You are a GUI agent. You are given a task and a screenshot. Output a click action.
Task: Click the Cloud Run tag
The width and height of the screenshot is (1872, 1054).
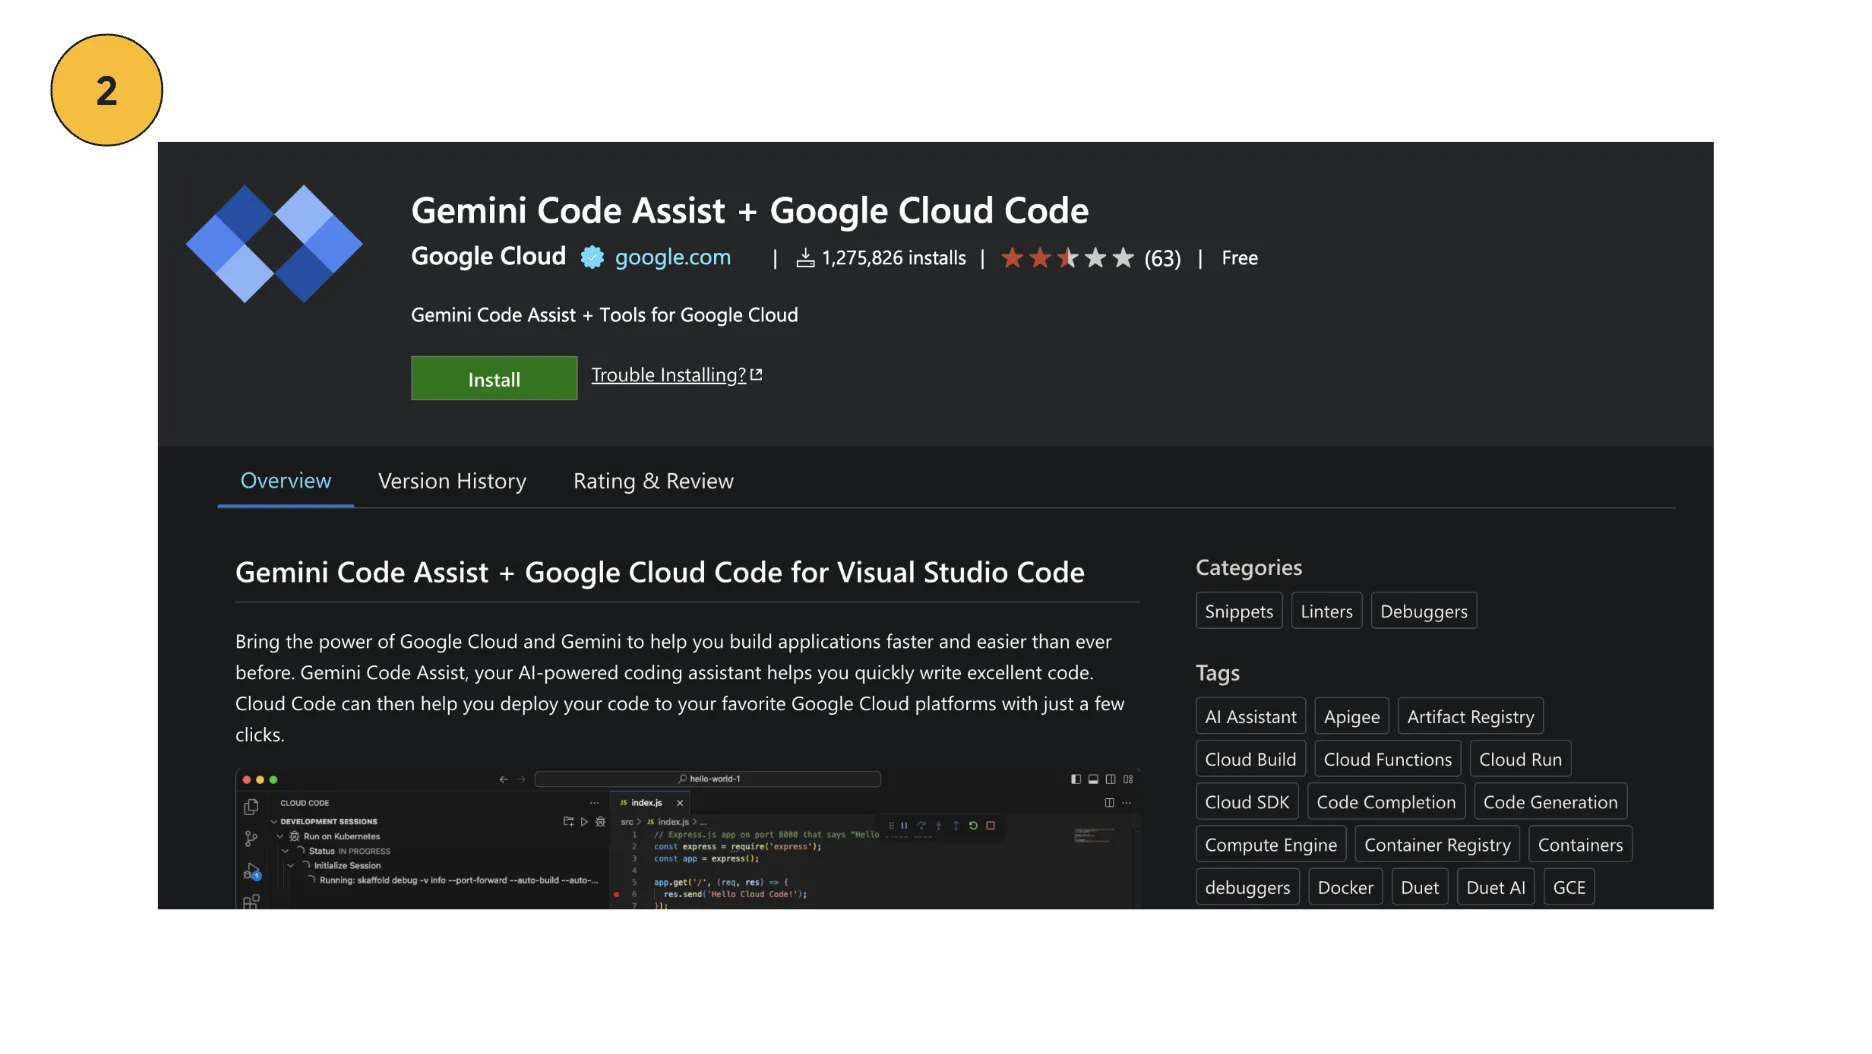tap(1520, 759)
